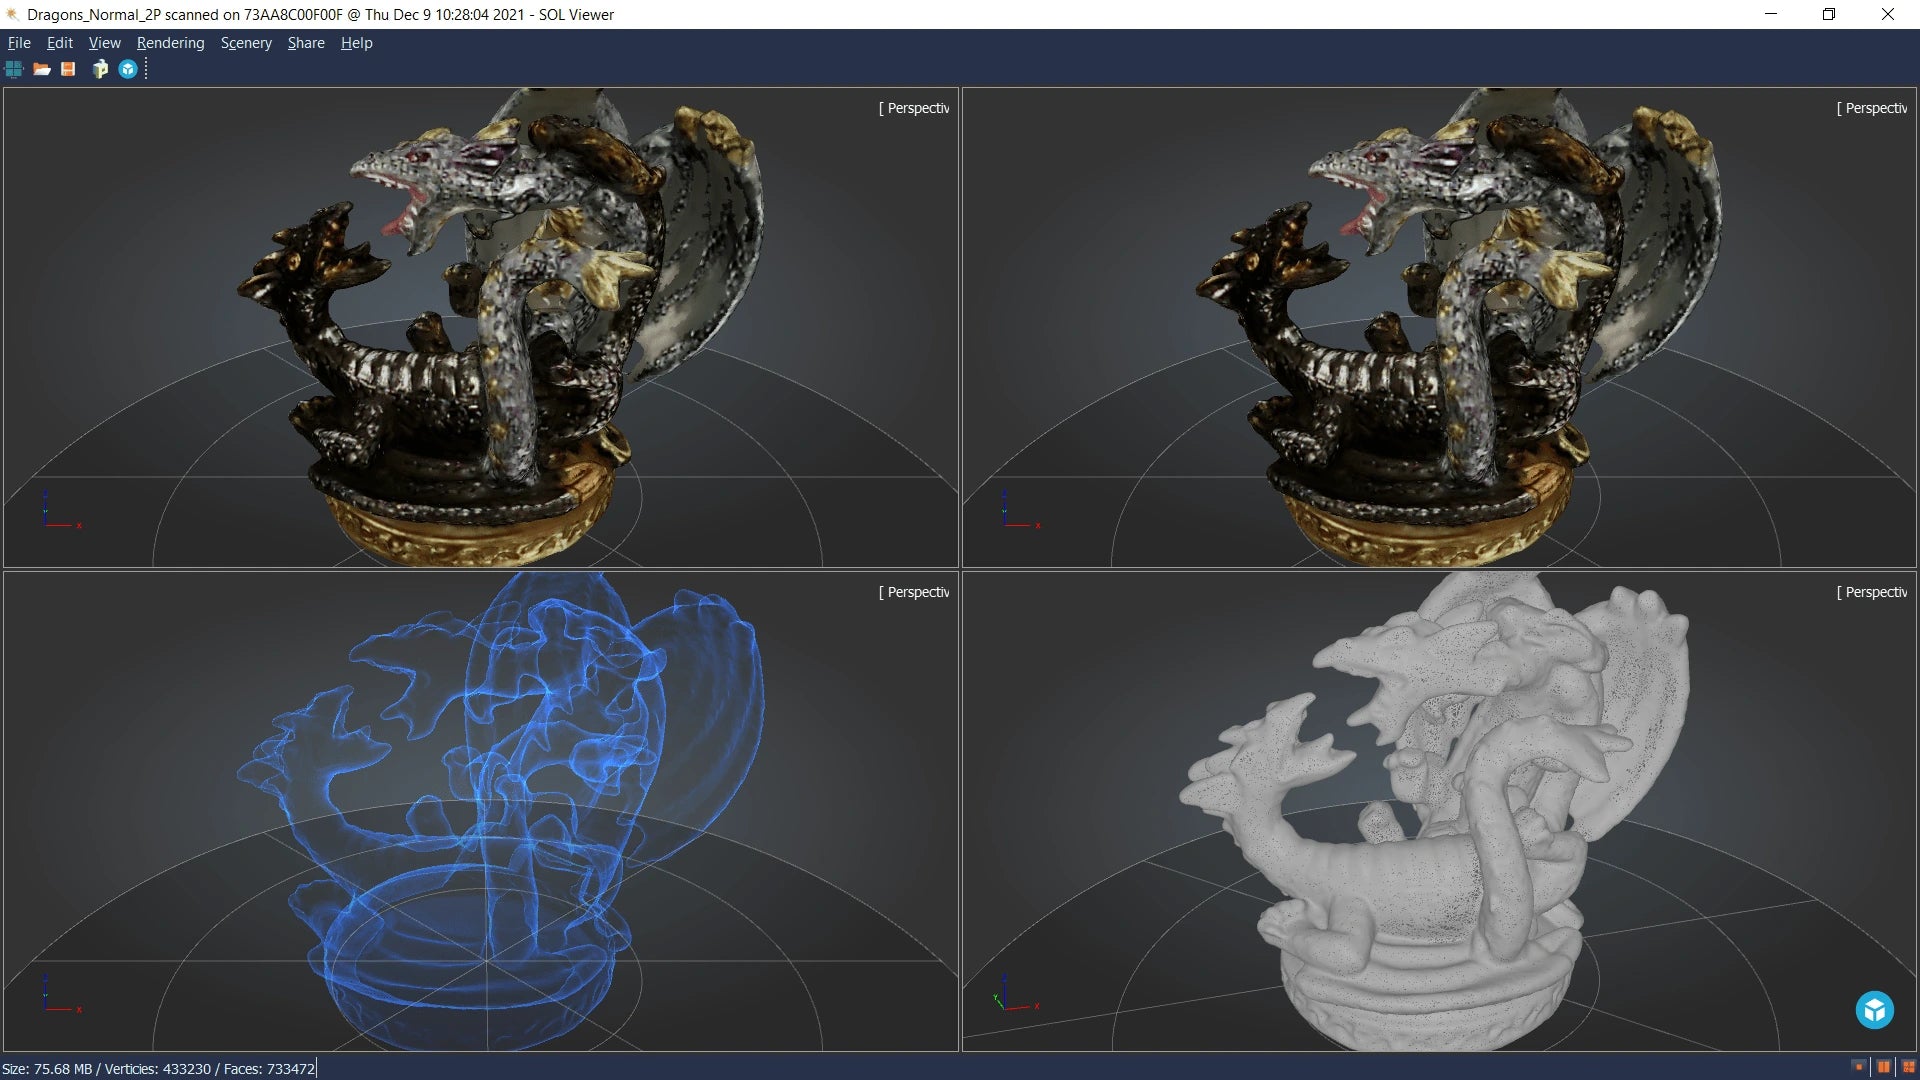The height and width of the screenshot is (1080, 1920).
Task: Open a scan with the folder icon
Action: [x=41, y=69]
